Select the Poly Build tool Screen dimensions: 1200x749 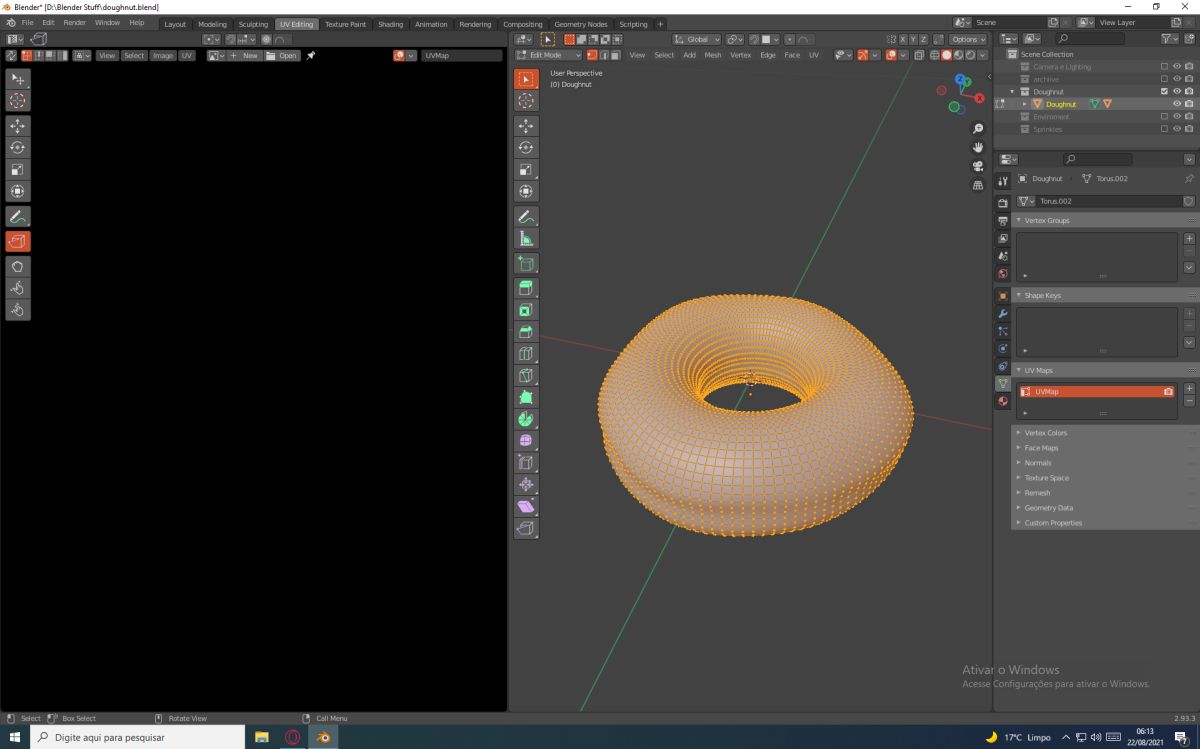point(526,398)
